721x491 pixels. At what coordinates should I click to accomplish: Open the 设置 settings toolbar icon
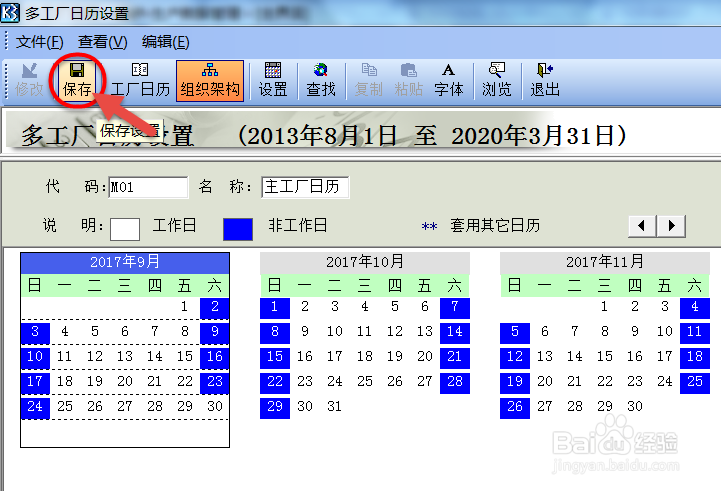[x=273, y=80]
